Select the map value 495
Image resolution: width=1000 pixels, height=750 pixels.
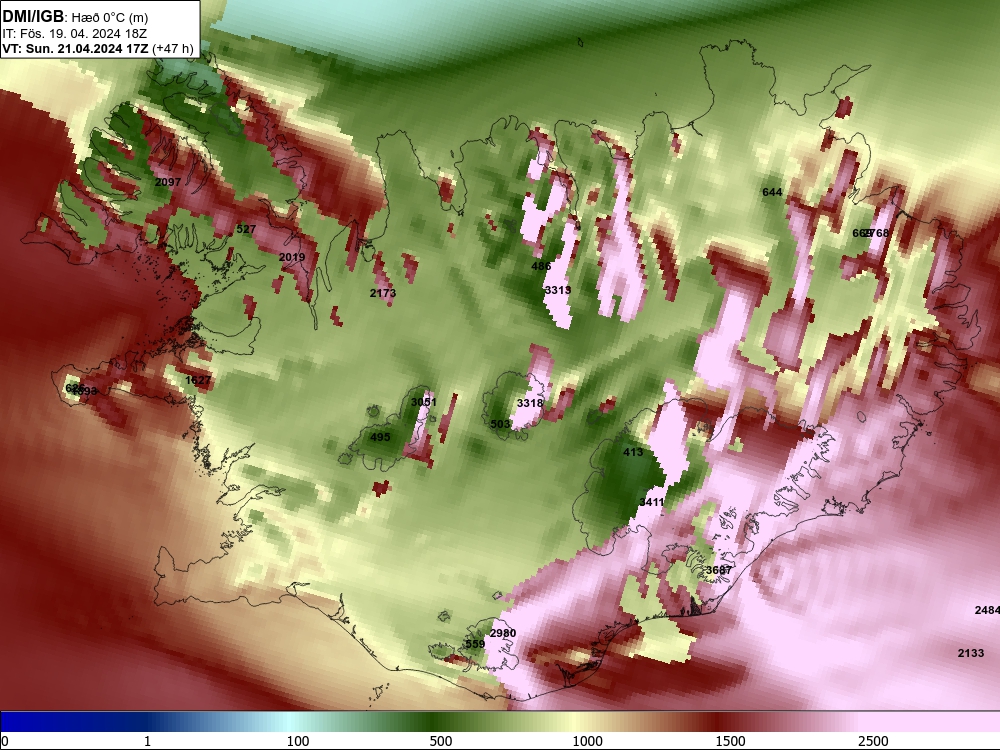point(380,437)
